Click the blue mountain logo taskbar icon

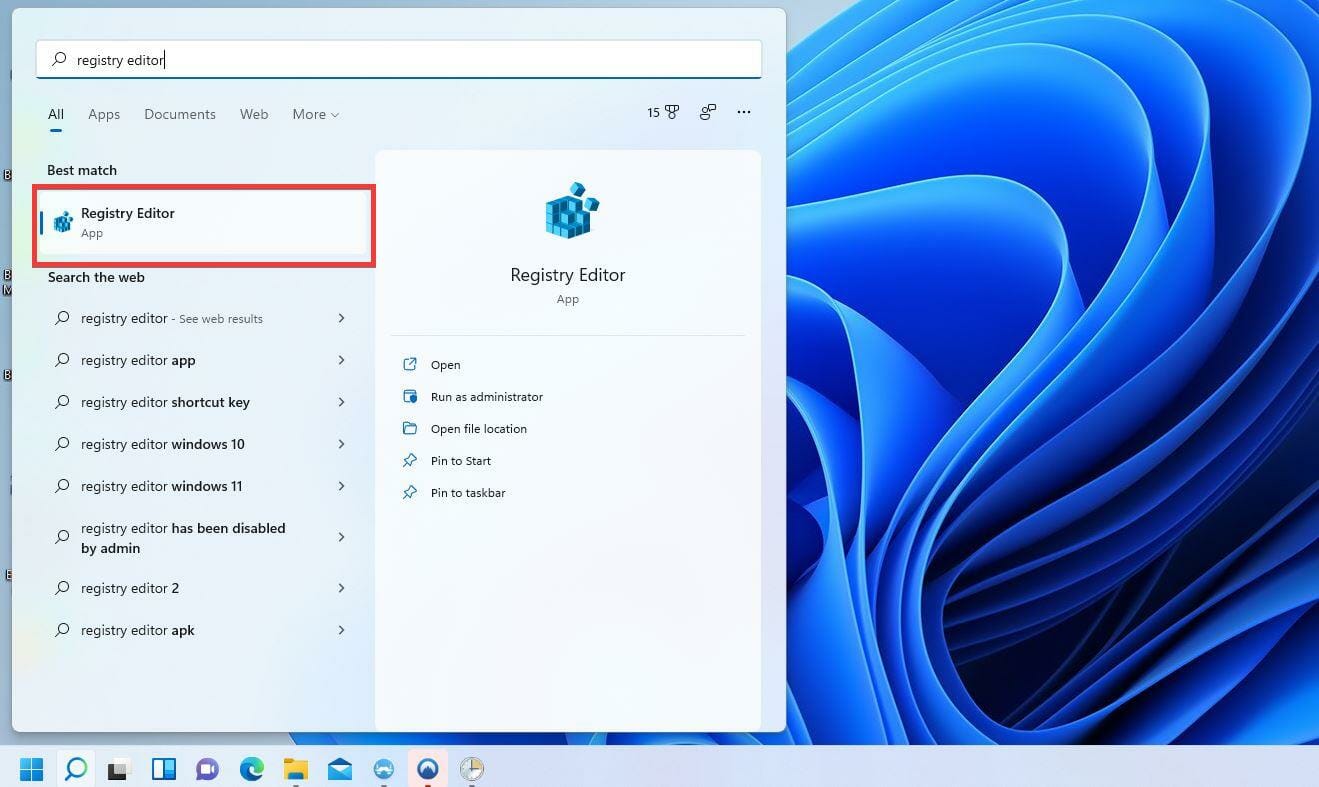[428, 769]
